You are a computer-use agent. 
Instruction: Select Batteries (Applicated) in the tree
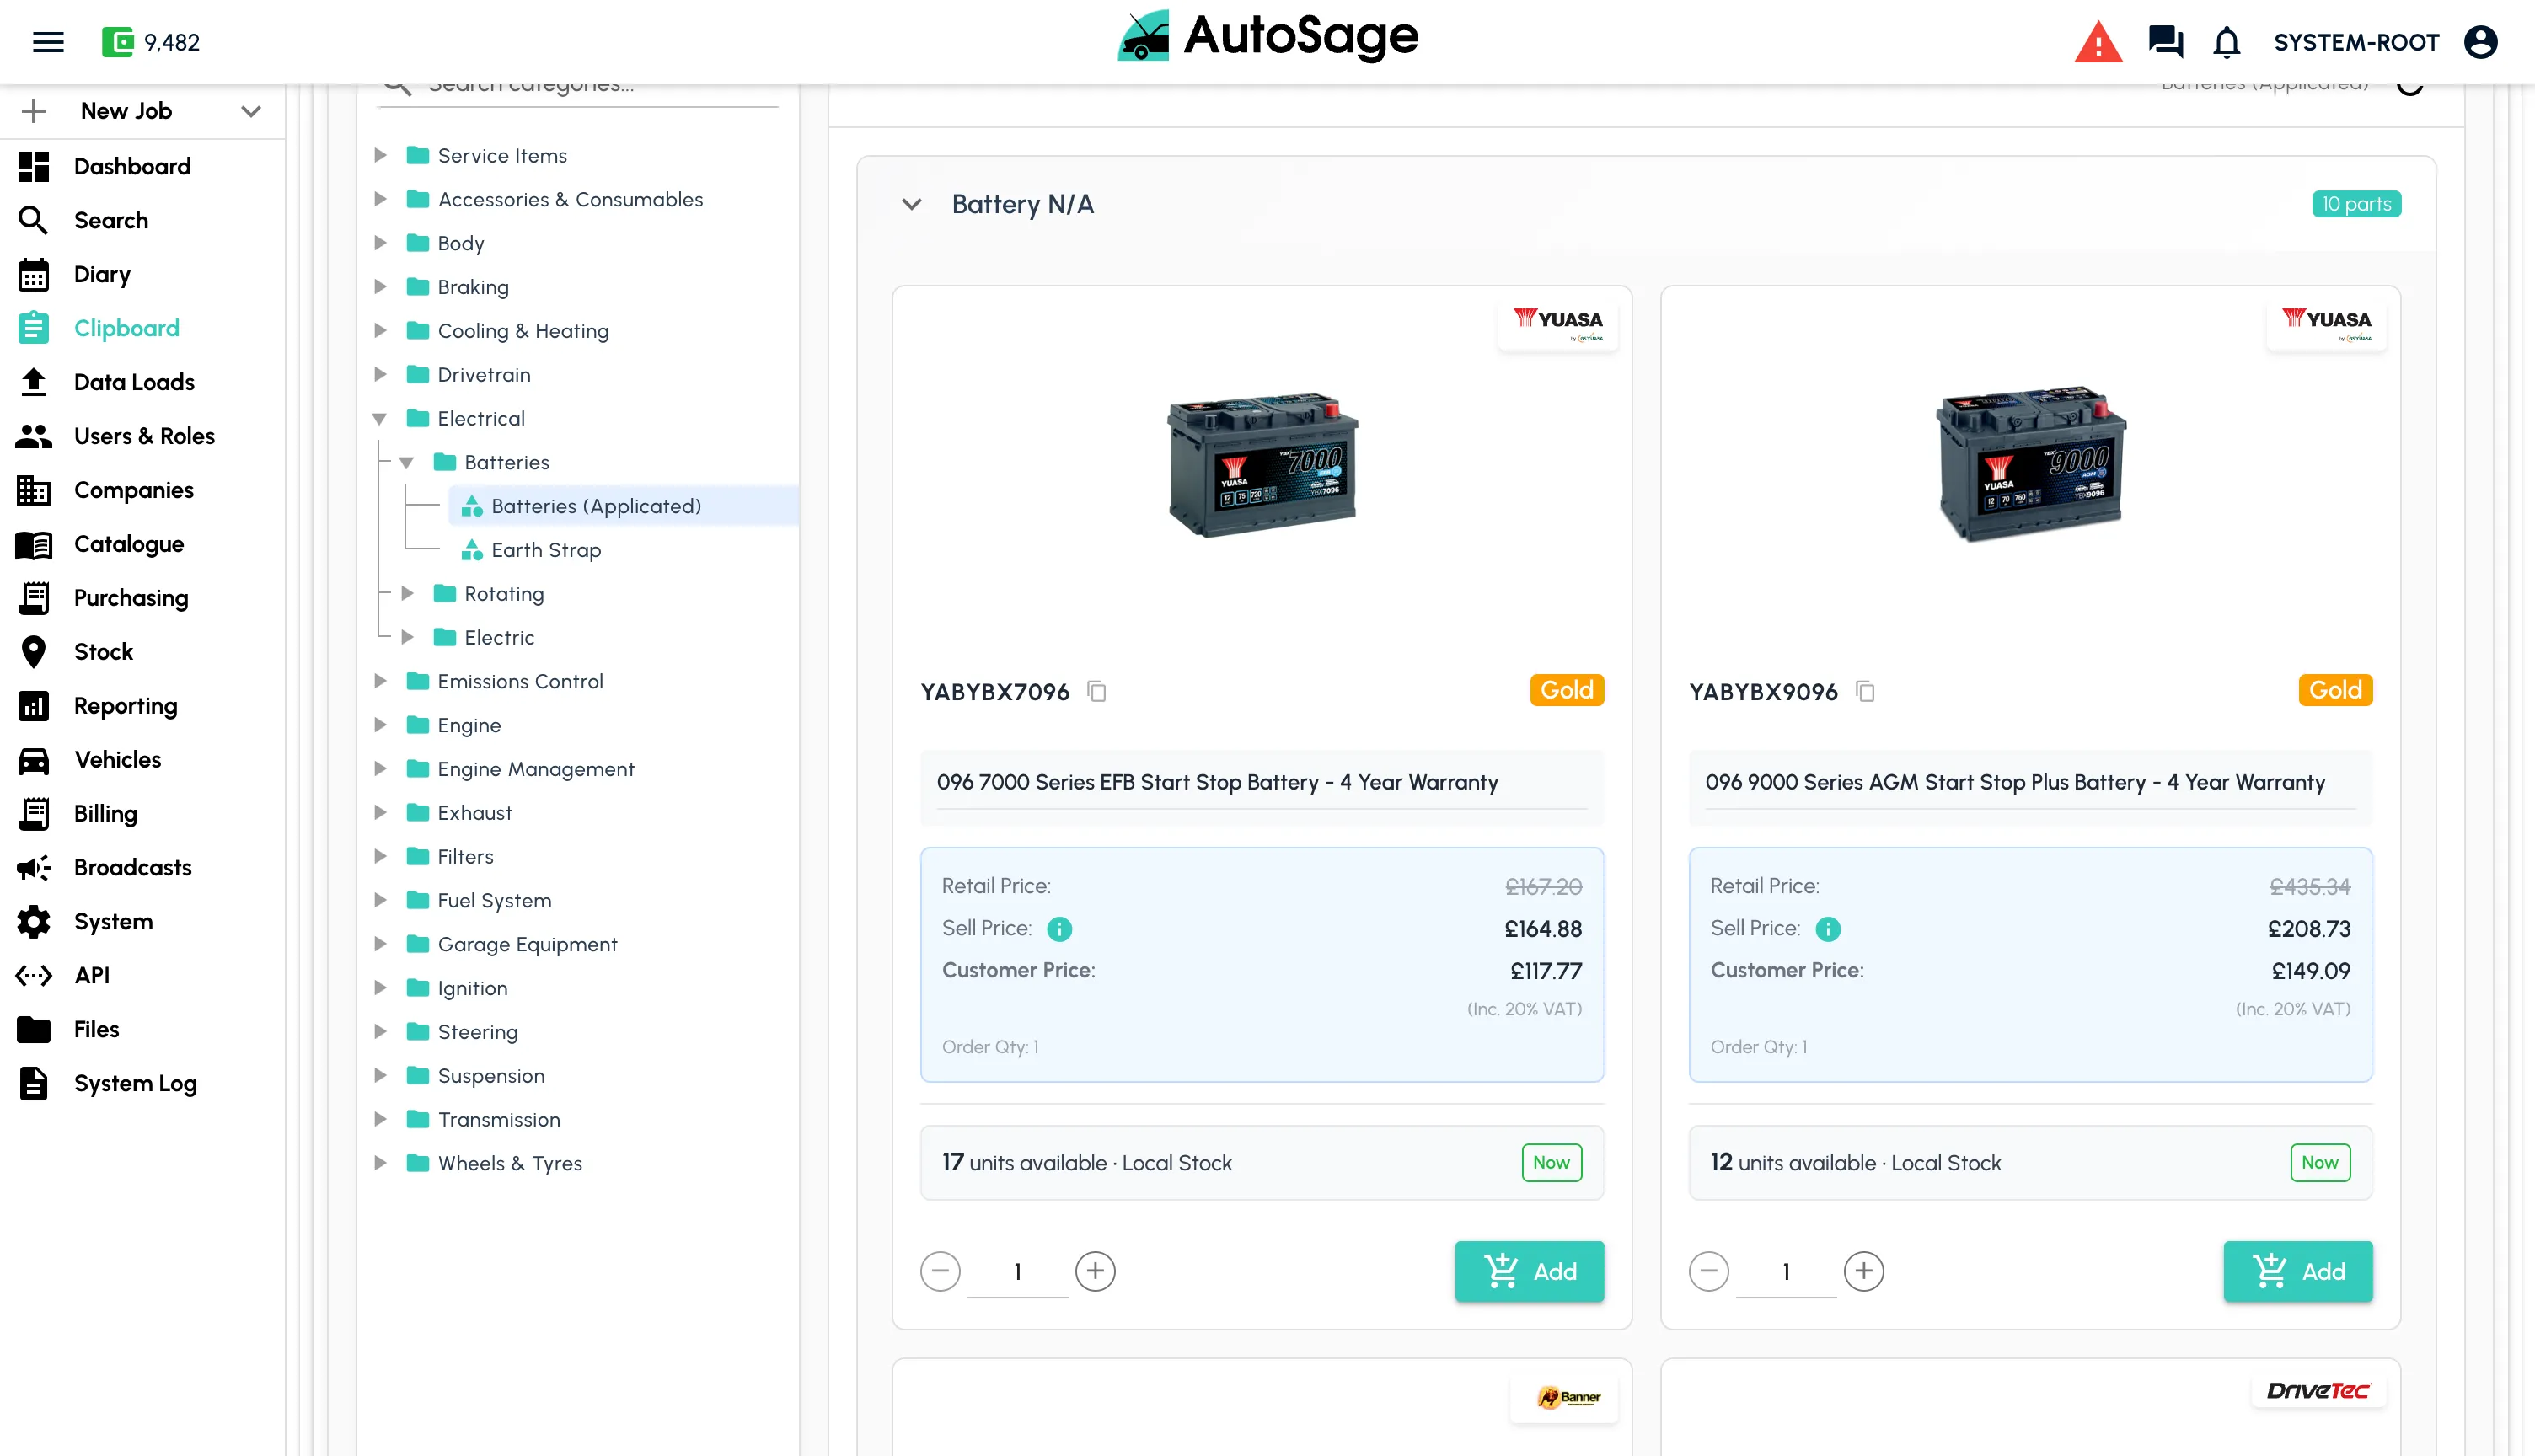623,506
